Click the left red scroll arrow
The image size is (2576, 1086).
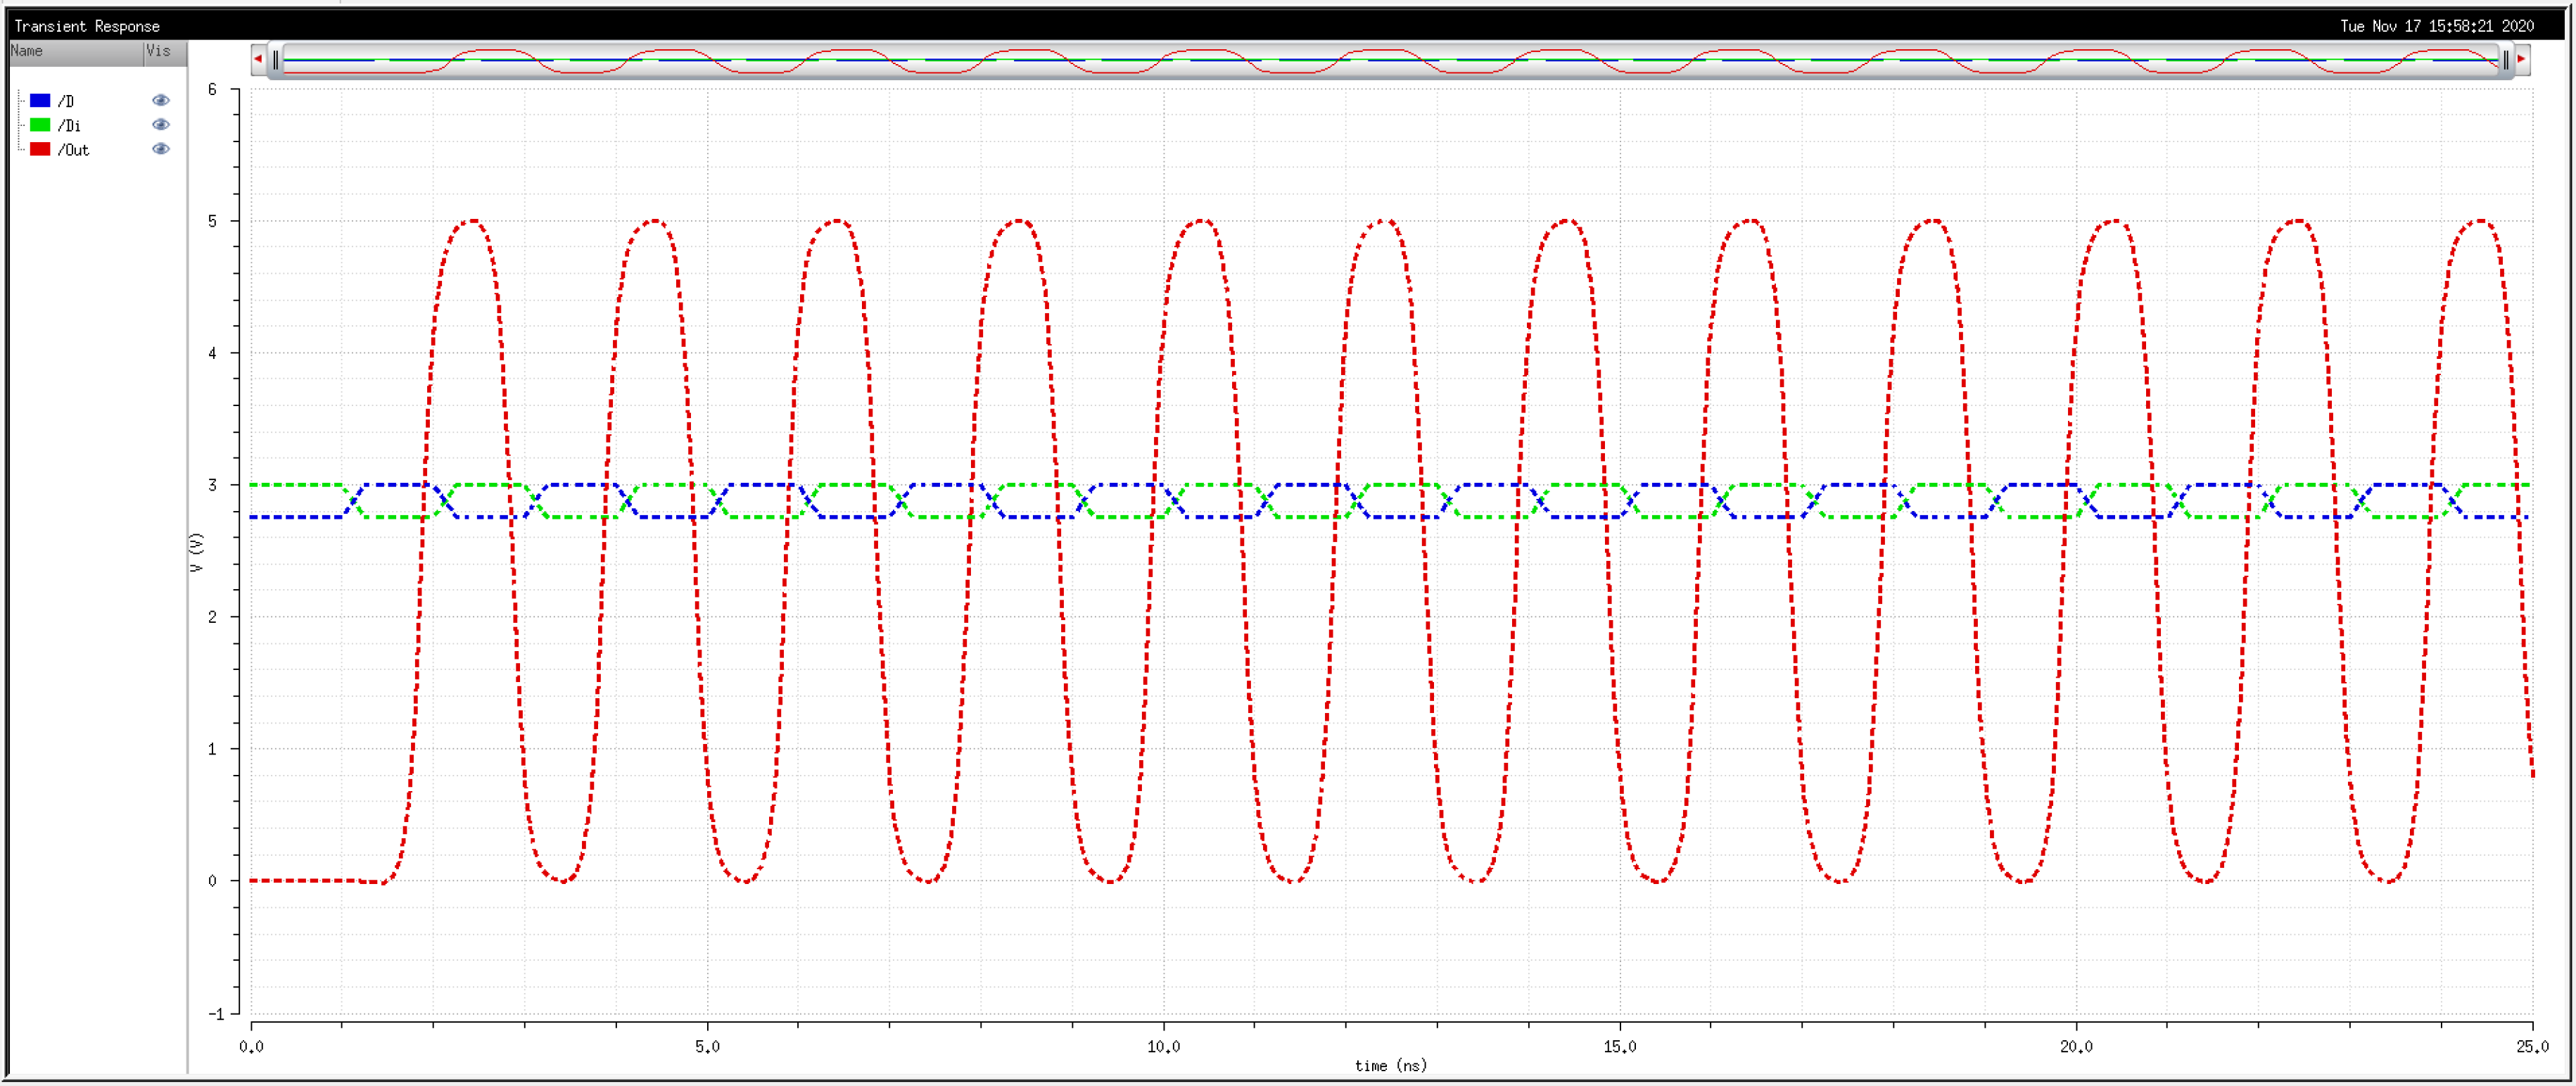tap(258, 60)
